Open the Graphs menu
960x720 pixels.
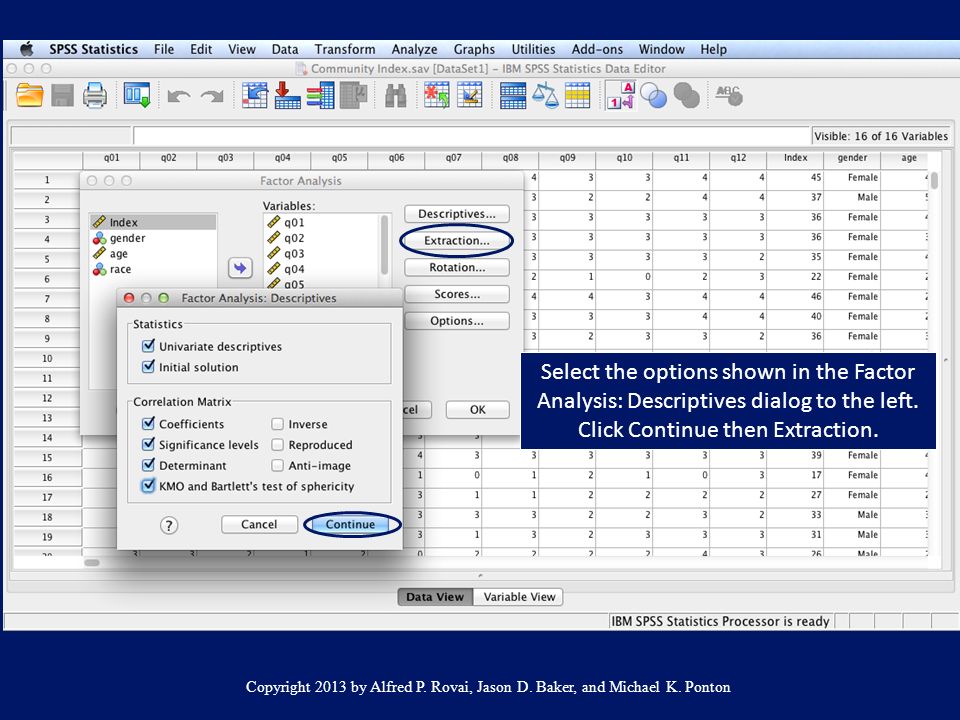[474, 49]
